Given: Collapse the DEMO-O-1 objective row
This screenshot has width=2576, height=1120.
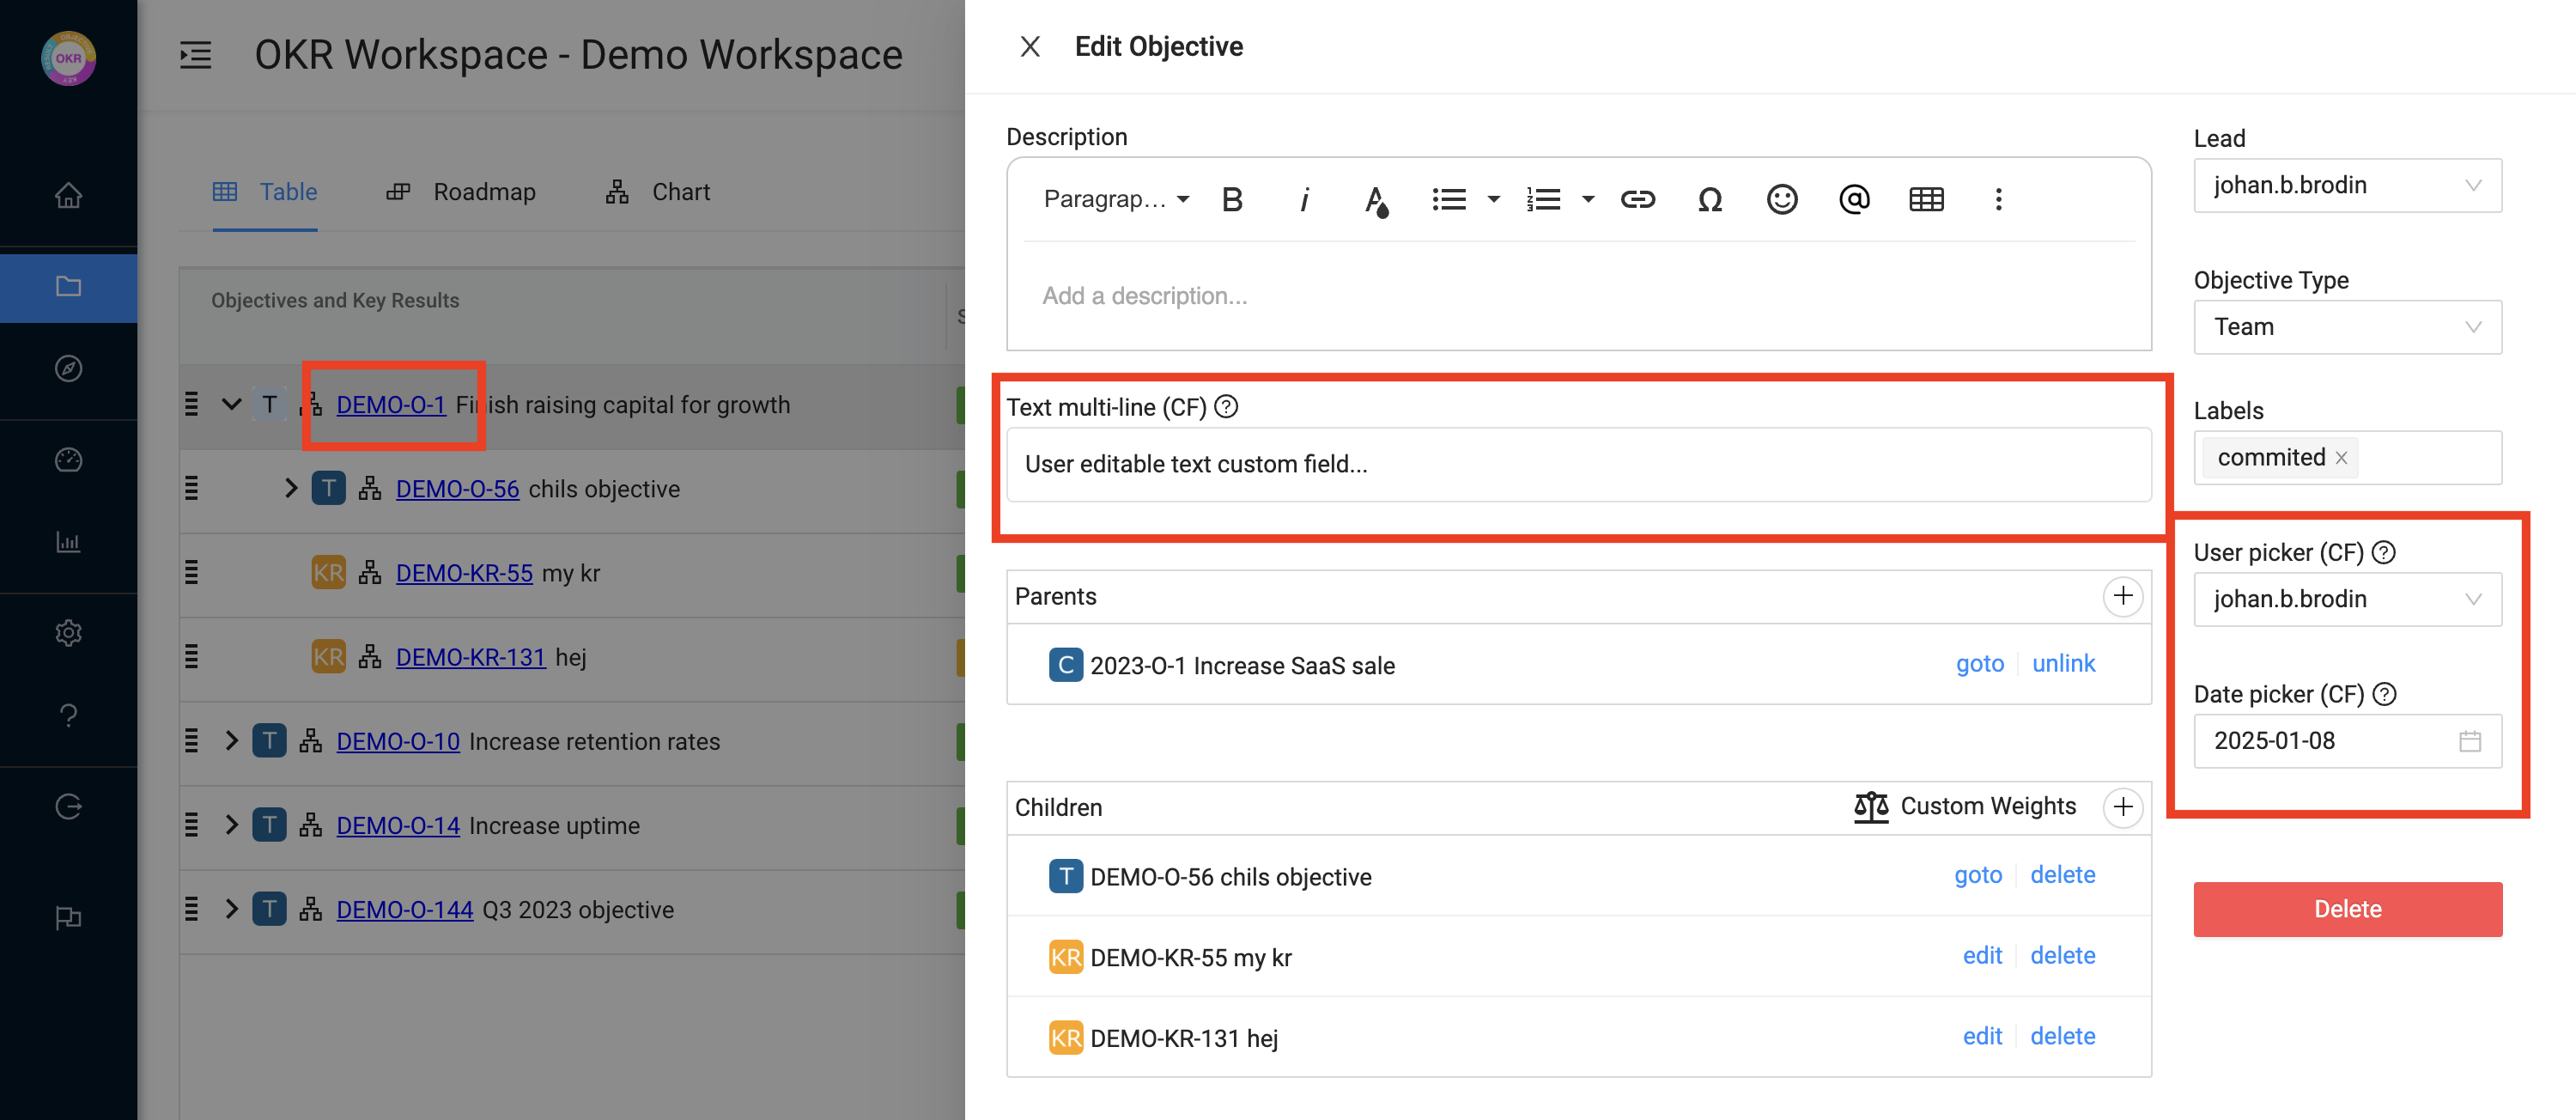Looking at the screenshot, I should click(x=232, y=405).
